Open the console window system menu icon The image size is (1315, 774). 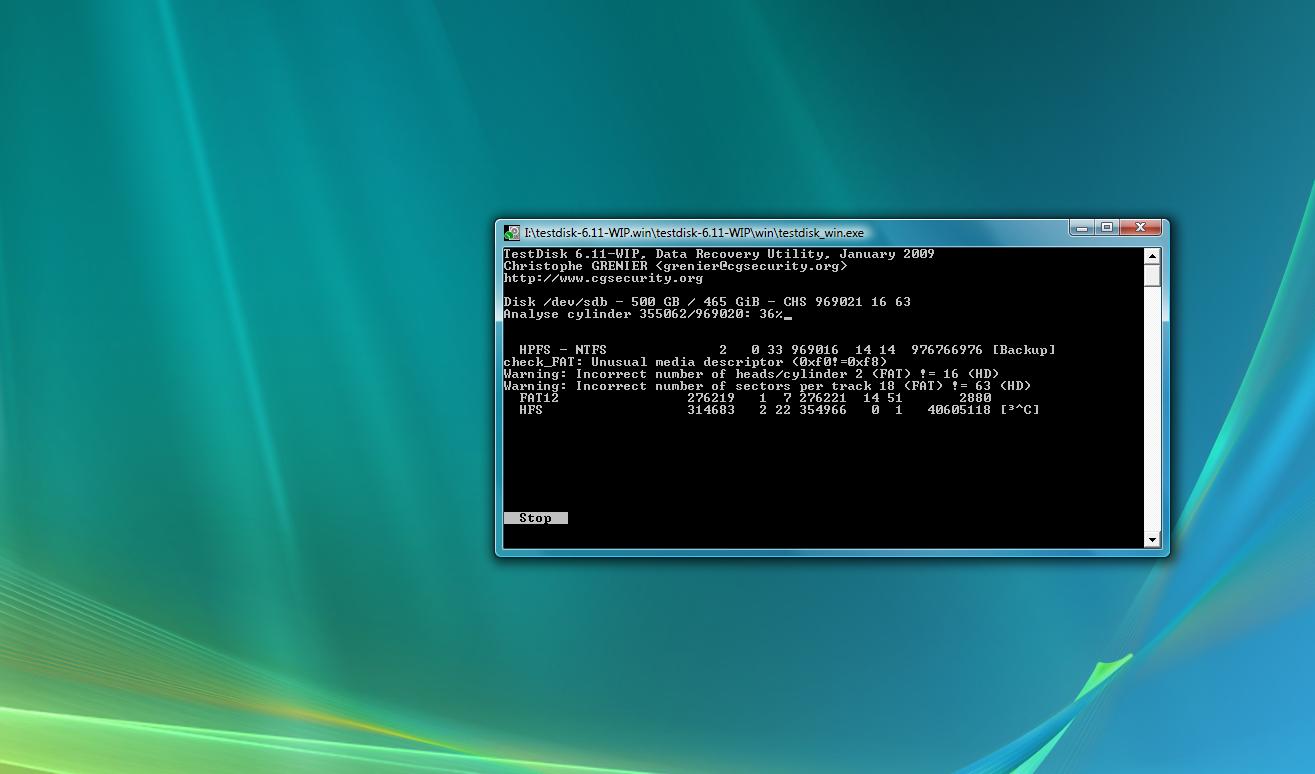click(x=511, y=233)
